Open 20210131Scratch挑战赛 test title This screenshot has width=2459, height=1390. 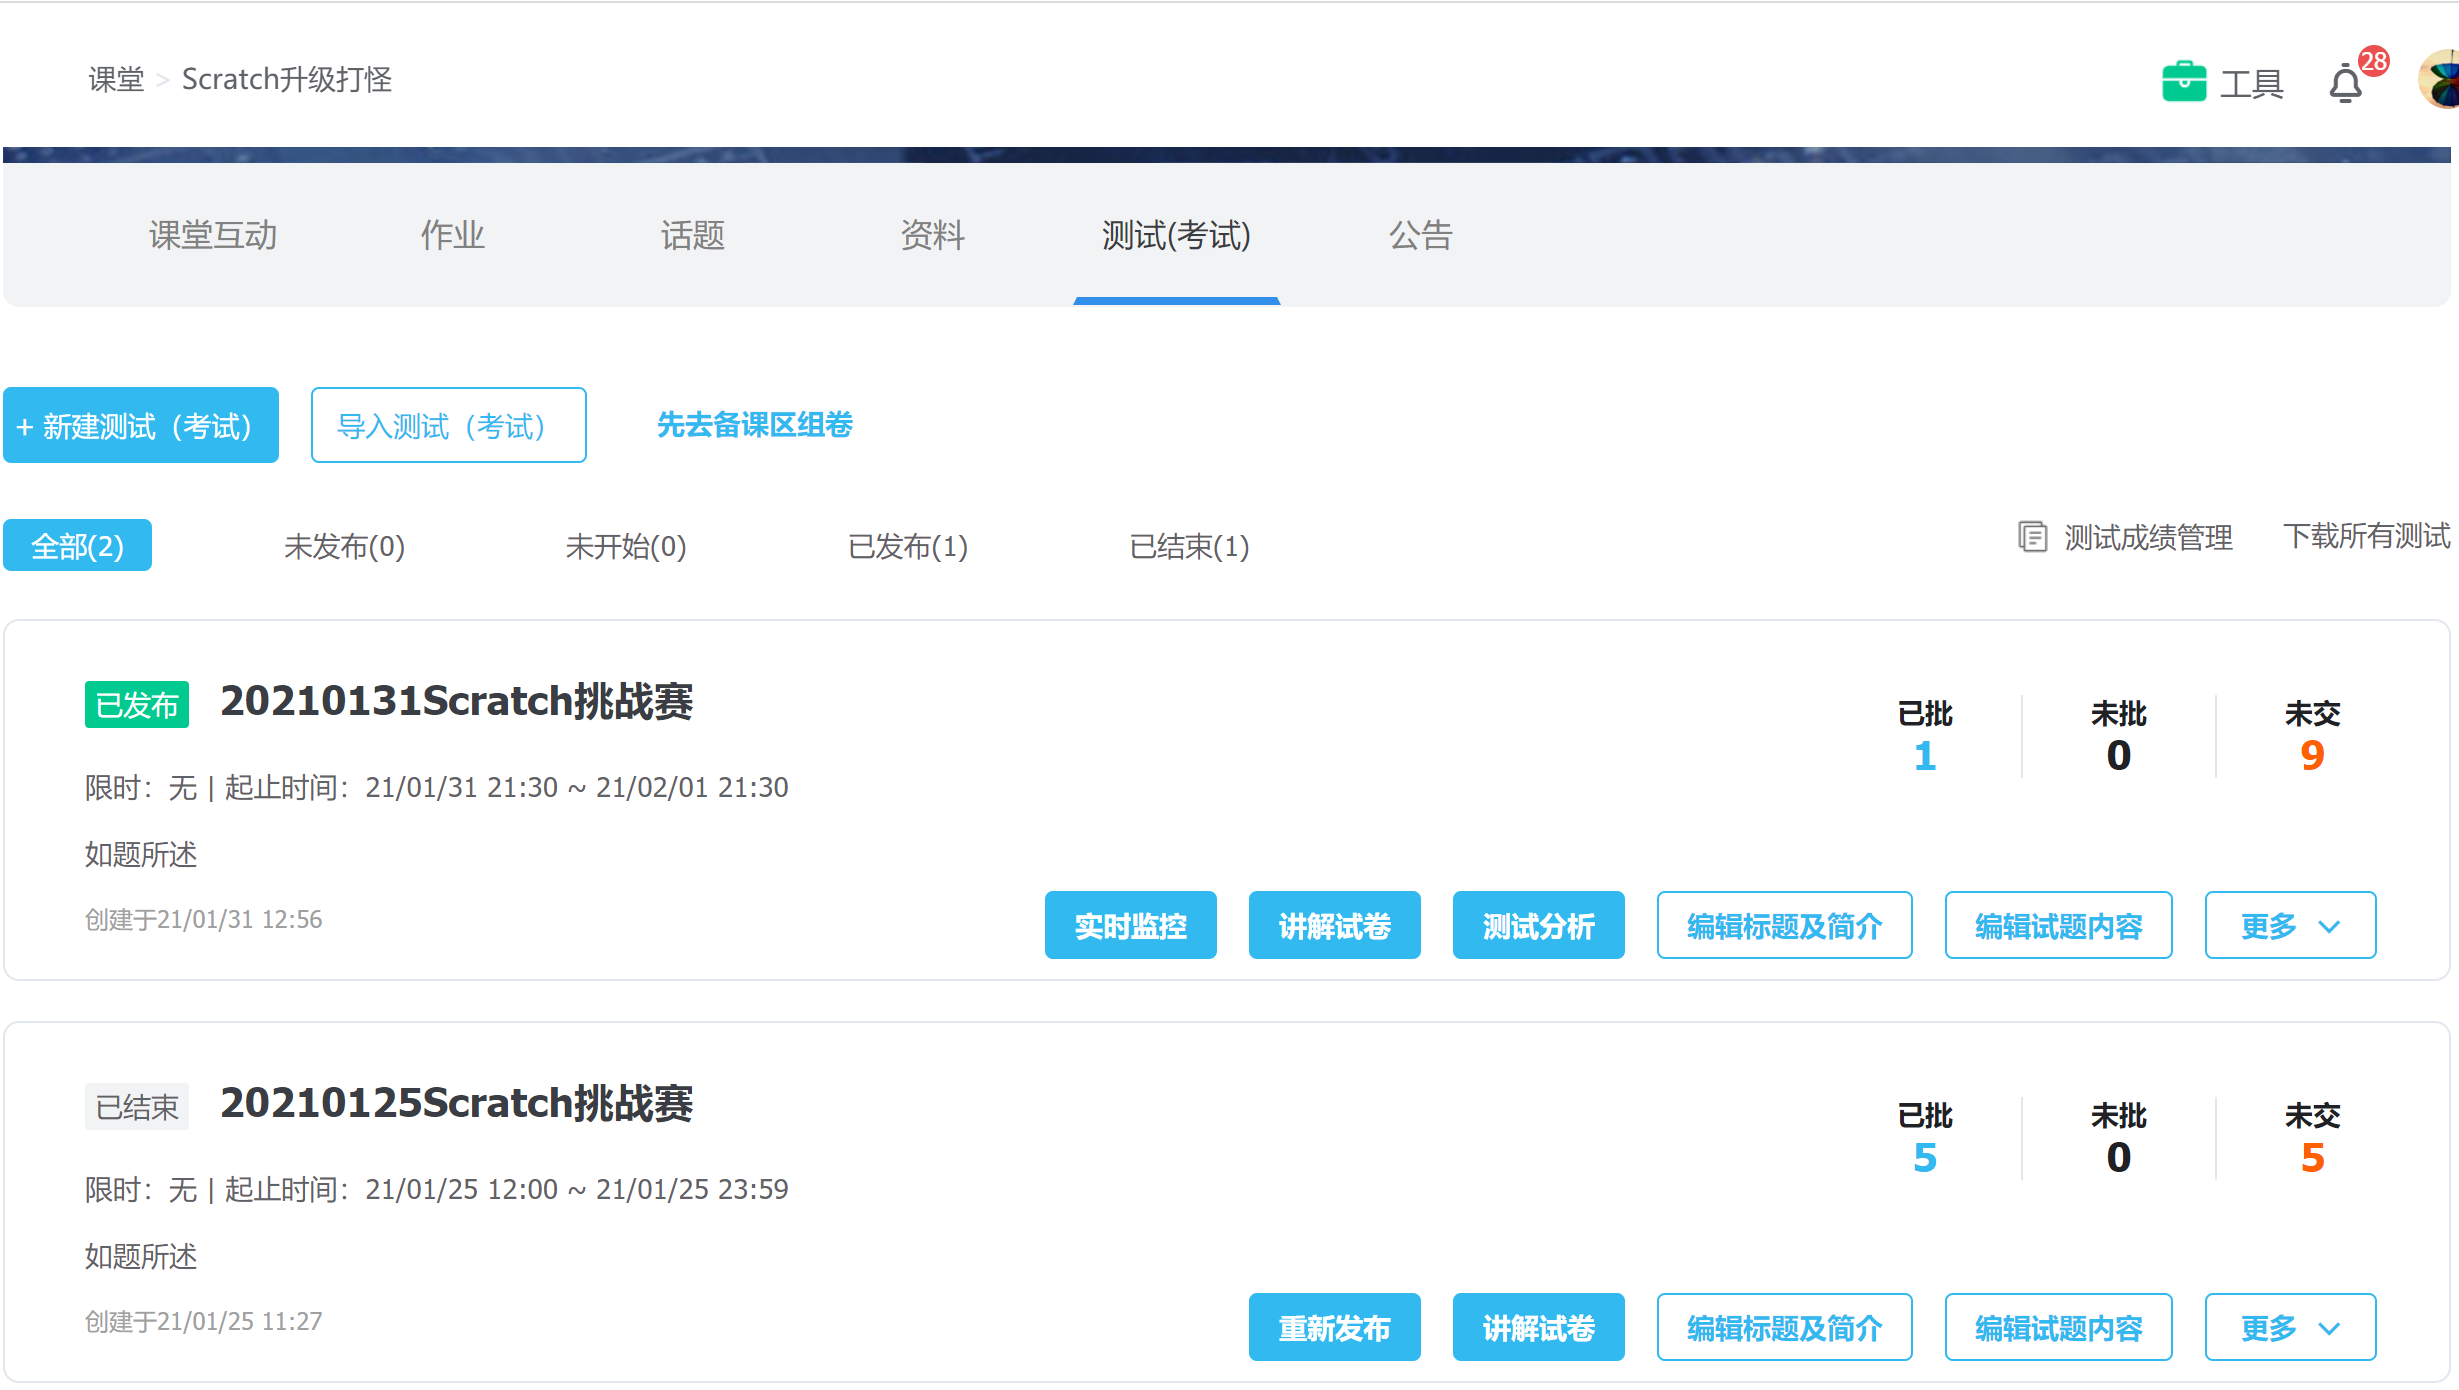[456, 702]
